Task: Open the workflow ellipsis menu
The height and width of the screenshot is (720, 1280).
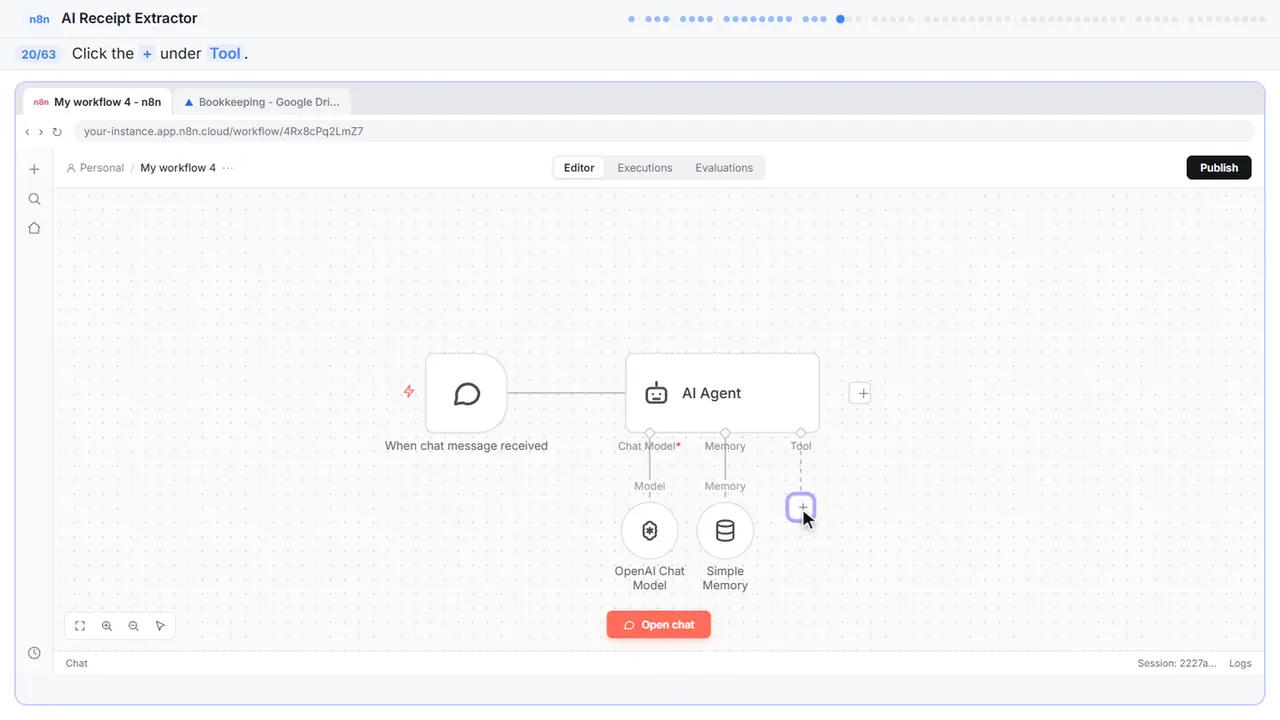Action: pos(228,168)
